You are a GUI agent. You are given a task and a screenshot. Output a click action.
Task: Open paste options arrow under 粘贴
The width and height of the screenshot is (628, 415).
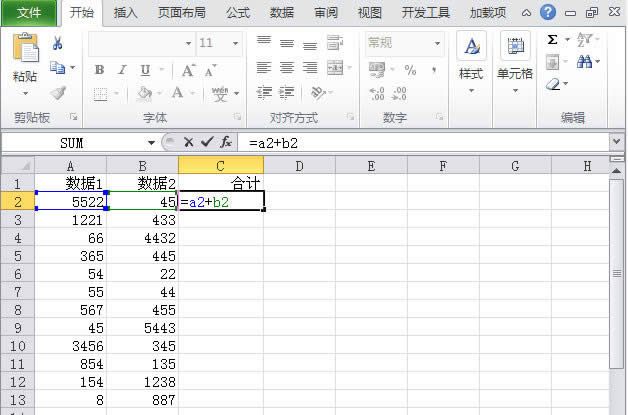coord(25,93)
